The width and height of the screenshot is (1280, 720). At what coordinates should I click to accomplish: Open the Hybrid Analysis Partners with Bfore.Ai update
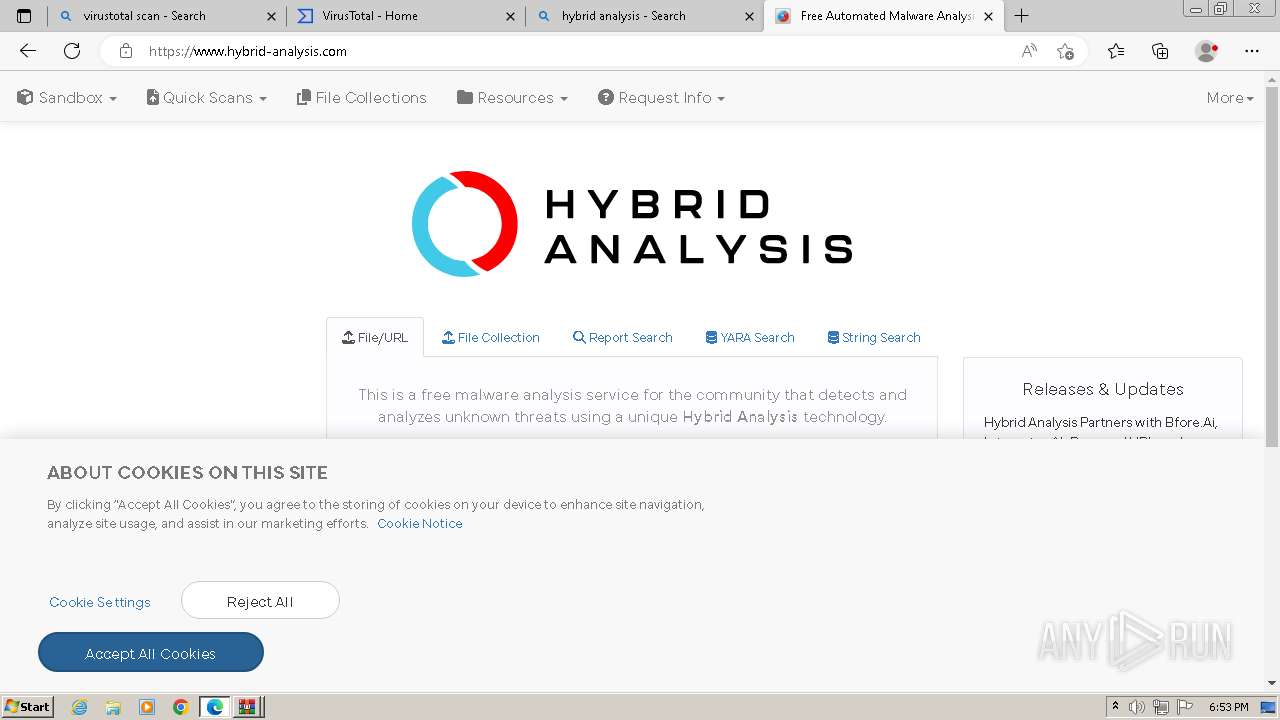(x=1100, y=423)
